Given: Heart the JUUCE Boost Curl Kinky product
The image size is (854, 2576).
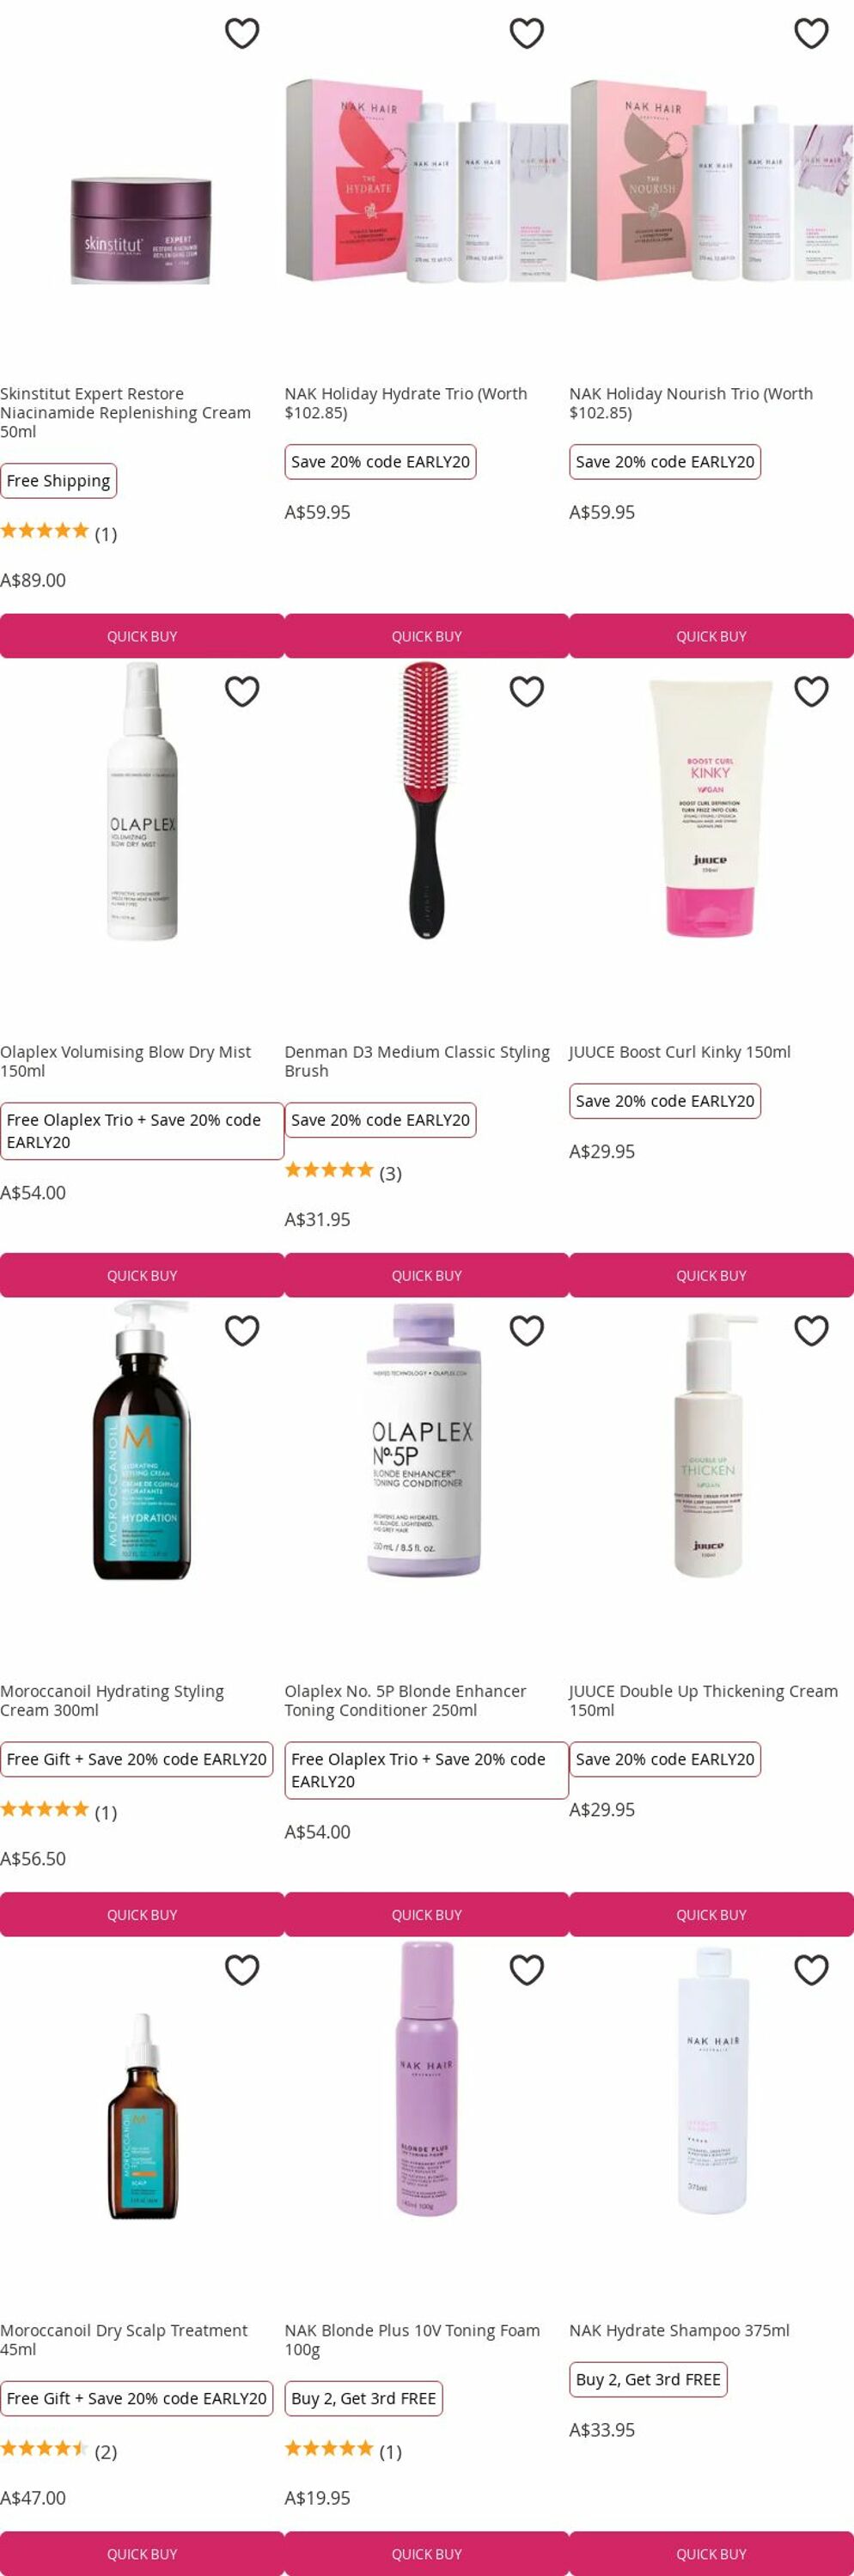Looking at the screenshot, I should click(811, 691).
